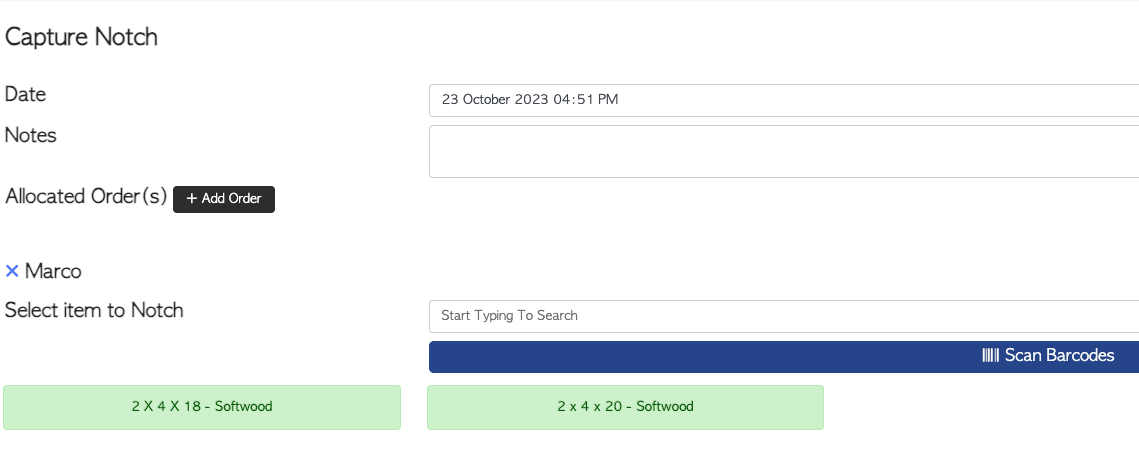This screenshot has width=1139, height=460.
Task: Click the Marco name label
Action: coord(53,272)
